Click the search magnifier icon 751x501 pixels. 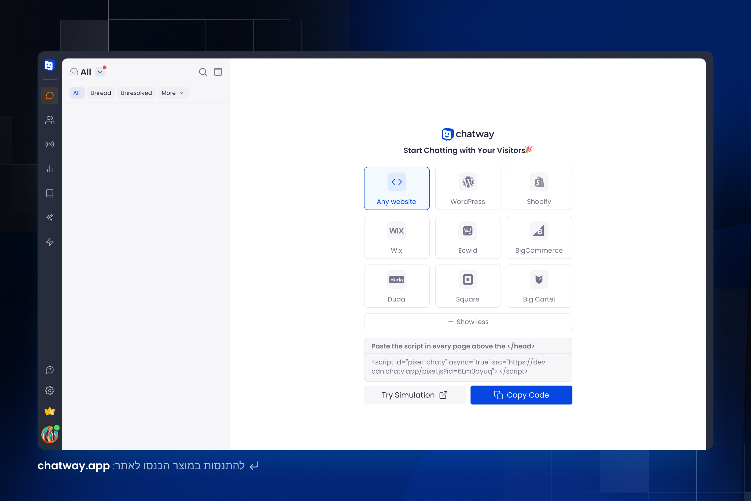point(203,72)
